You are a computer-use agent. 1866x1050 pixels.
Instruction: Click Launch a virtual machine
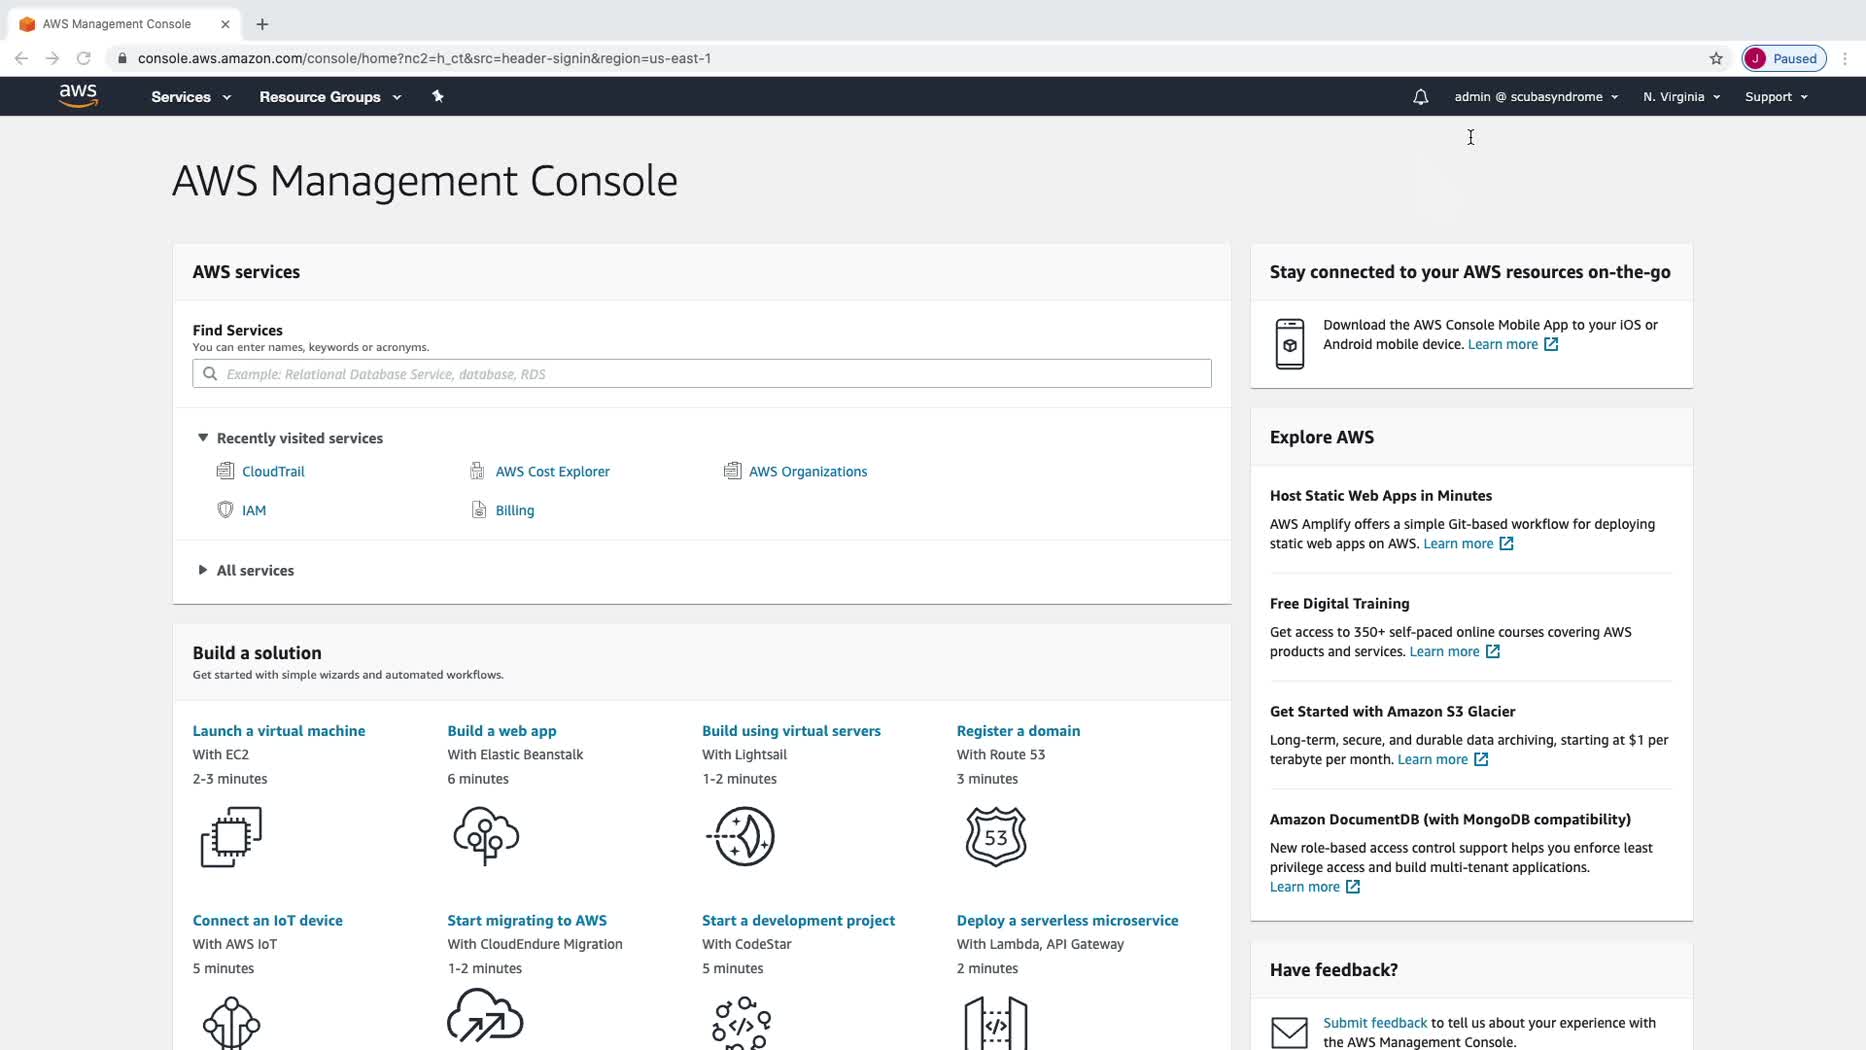point(279,731)
